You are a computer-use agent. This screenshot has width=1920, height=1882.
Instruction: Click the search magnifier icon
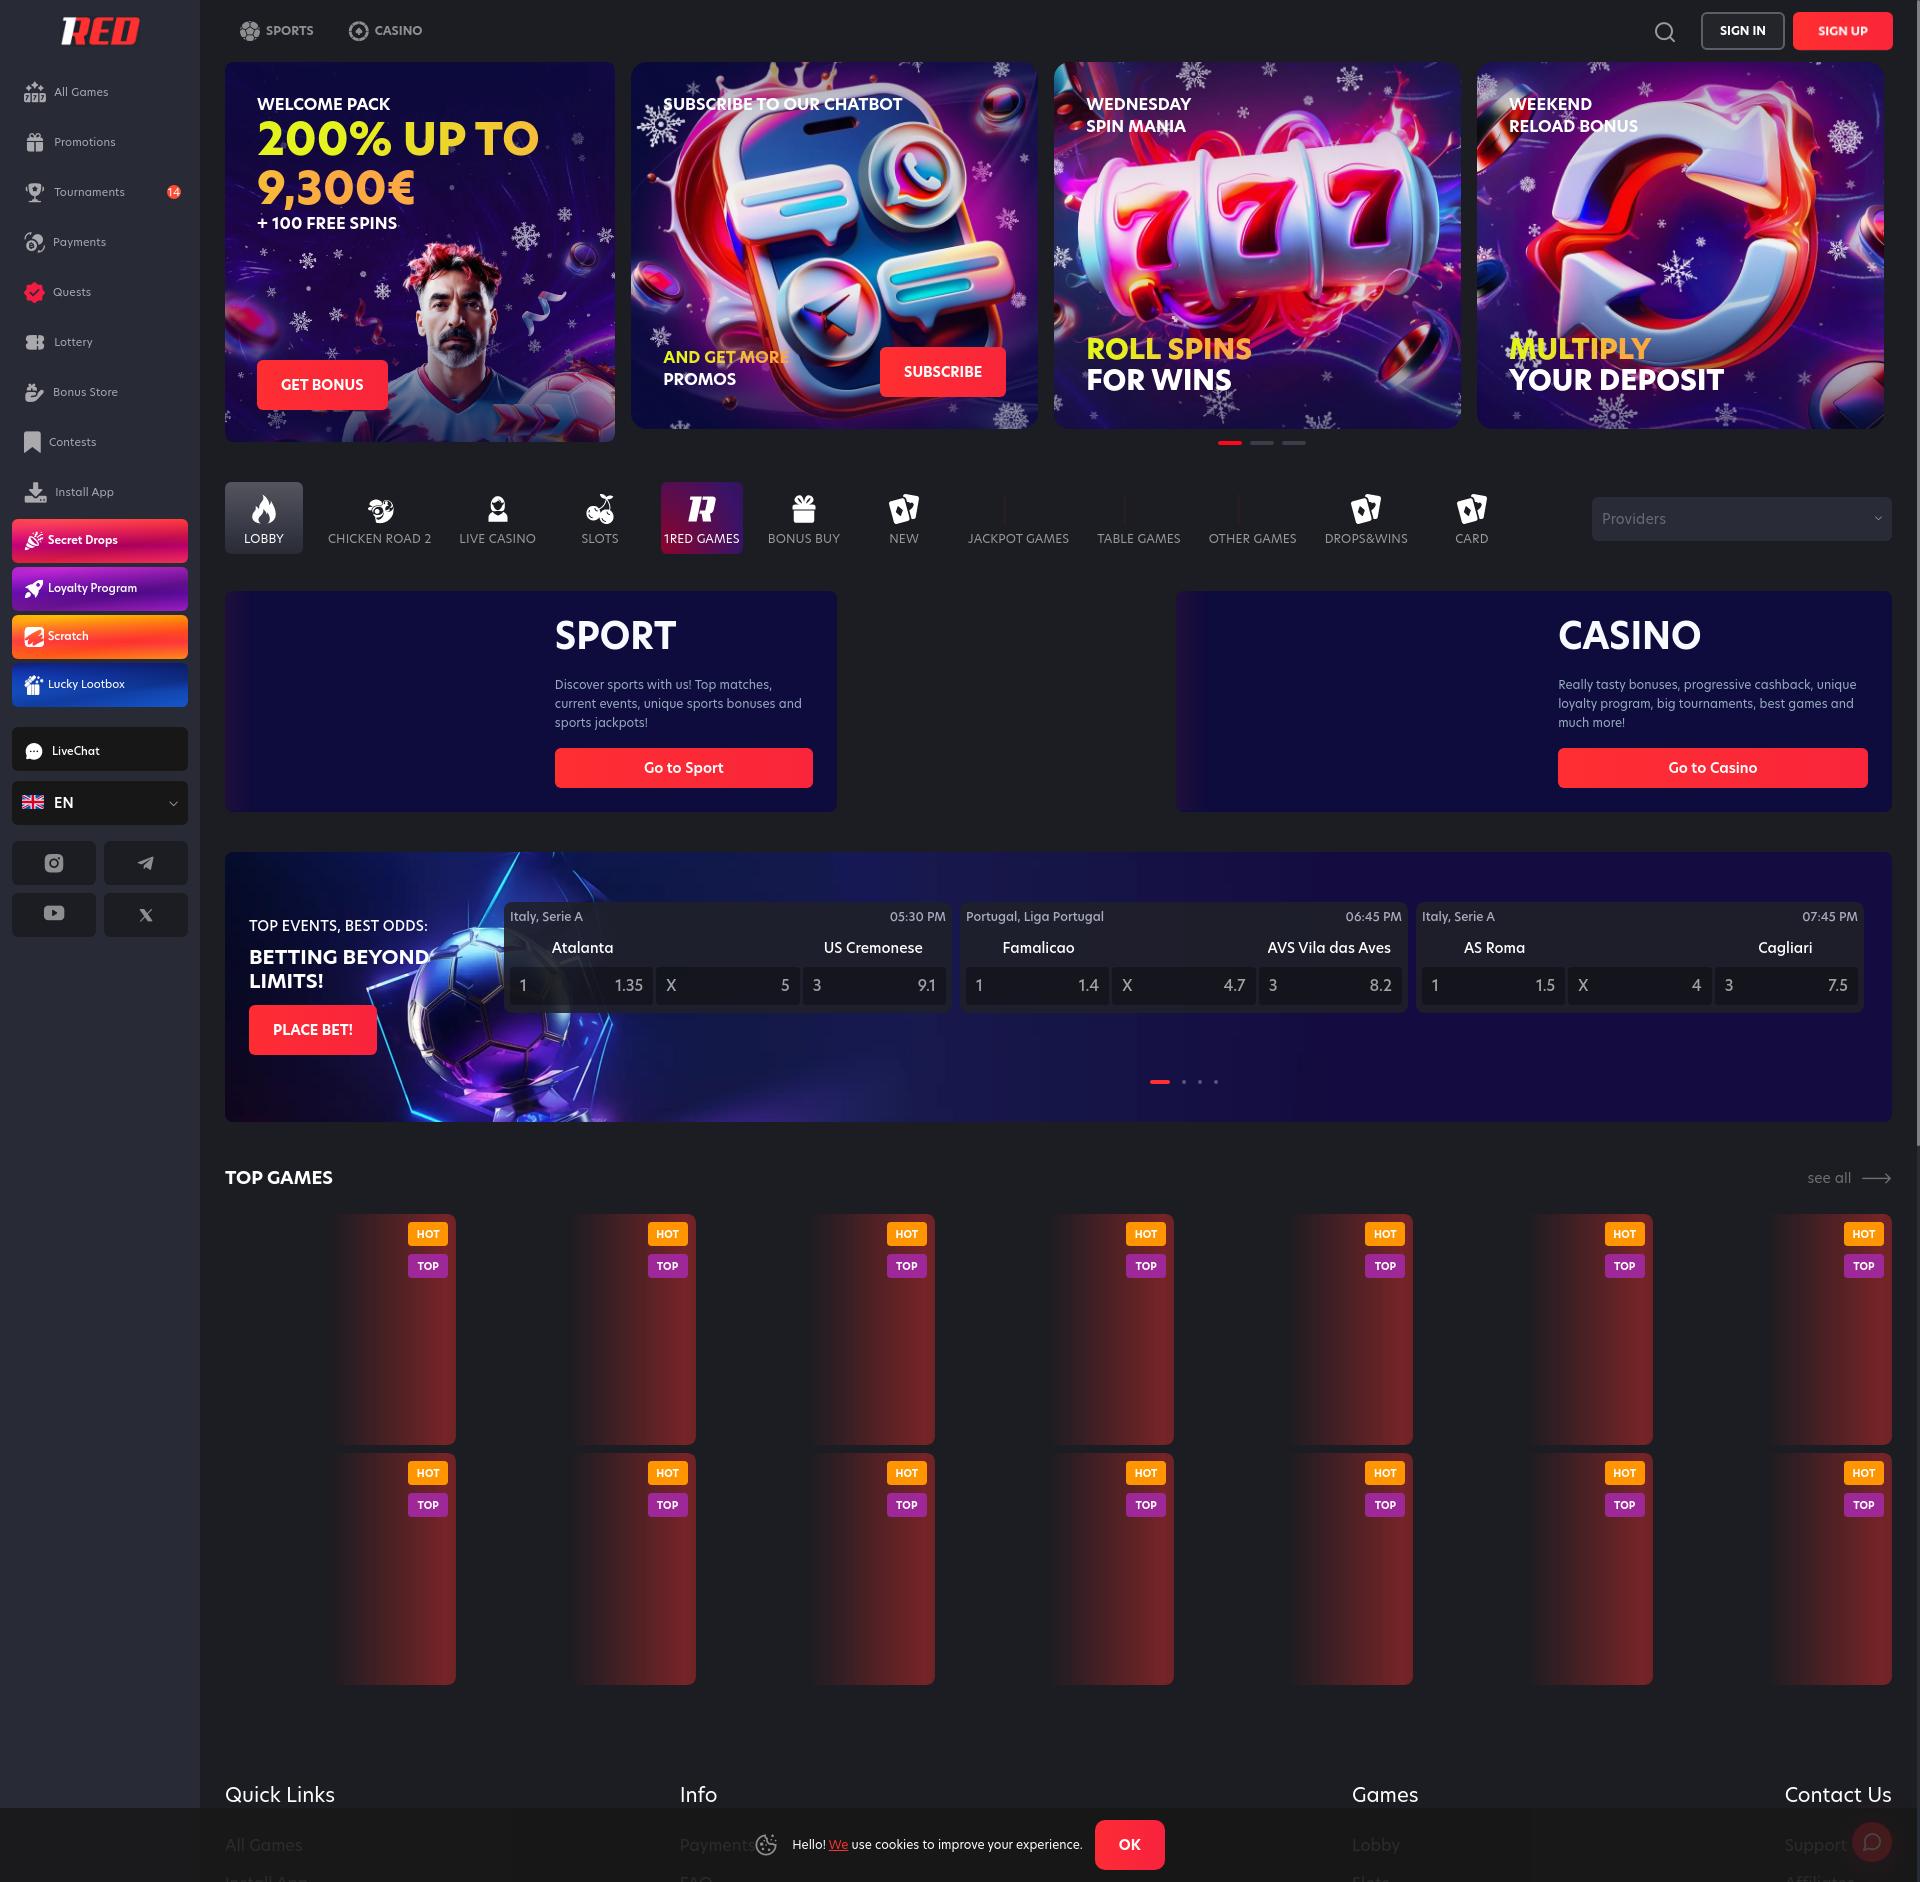[x=1664, y=32]
